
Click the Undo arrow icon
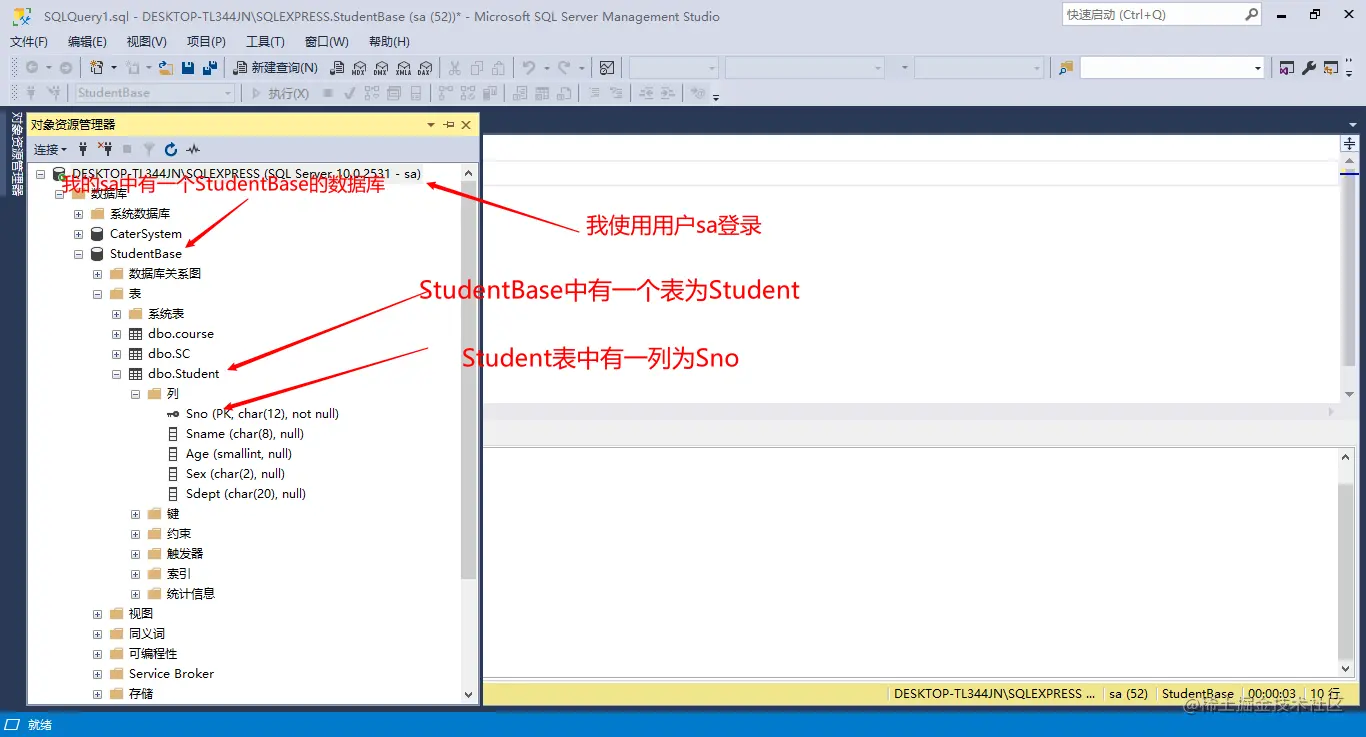coord(529,68)
